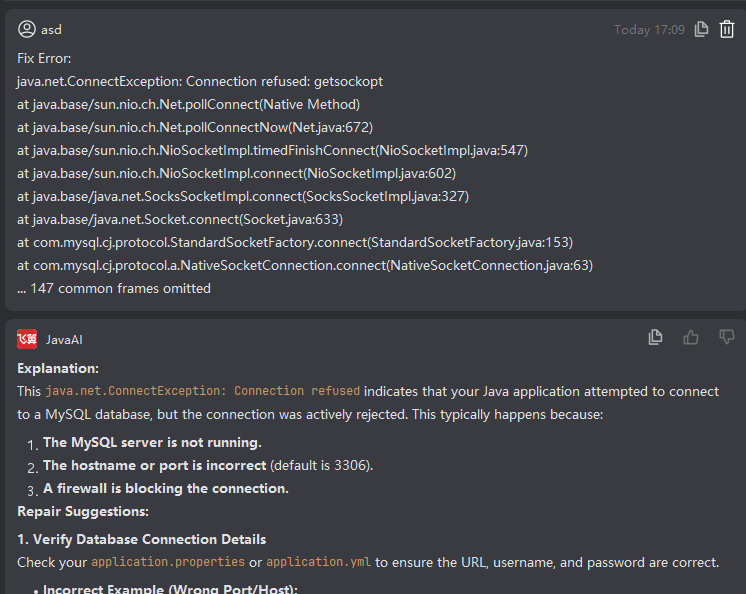Click the JavaAI logo icon

27,339
